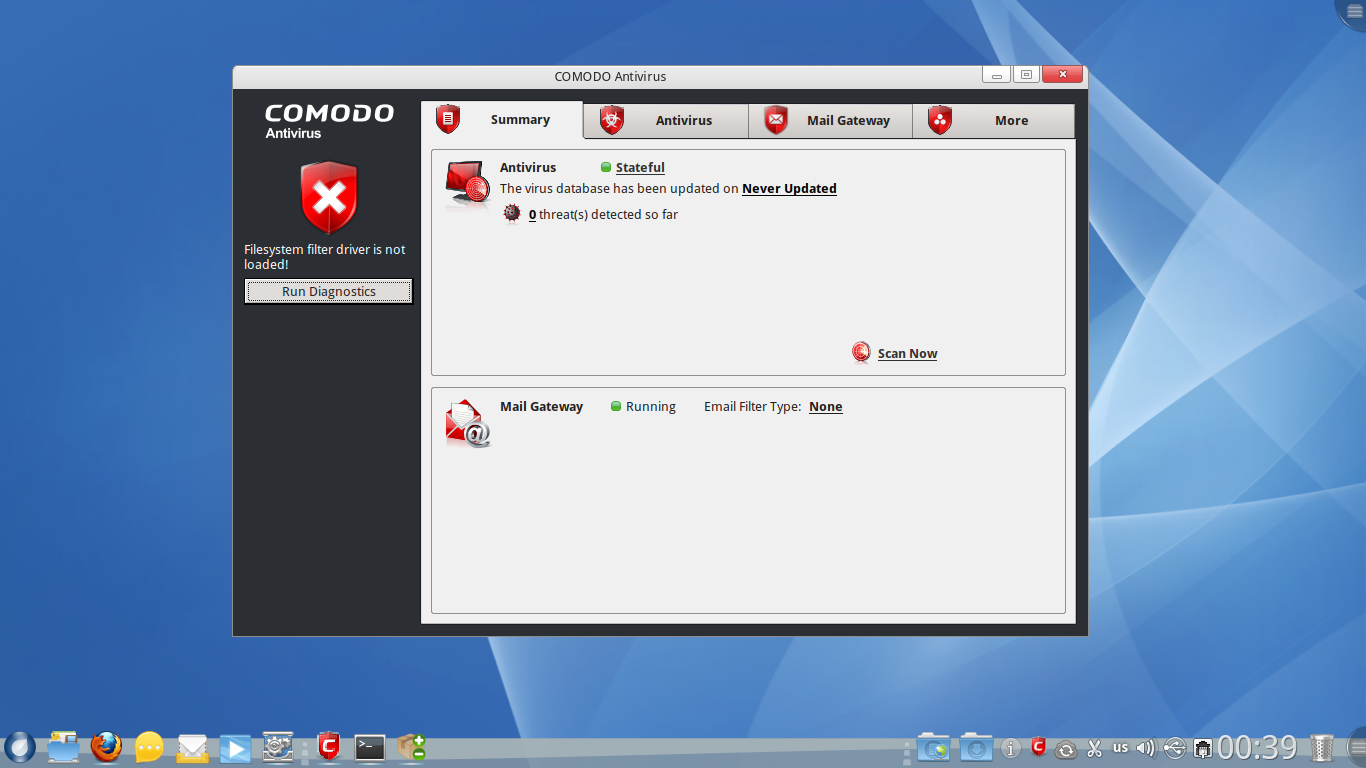Open the mail client envelope icon
Viewport: 1366px width, 768px height.
pos(192,747)
